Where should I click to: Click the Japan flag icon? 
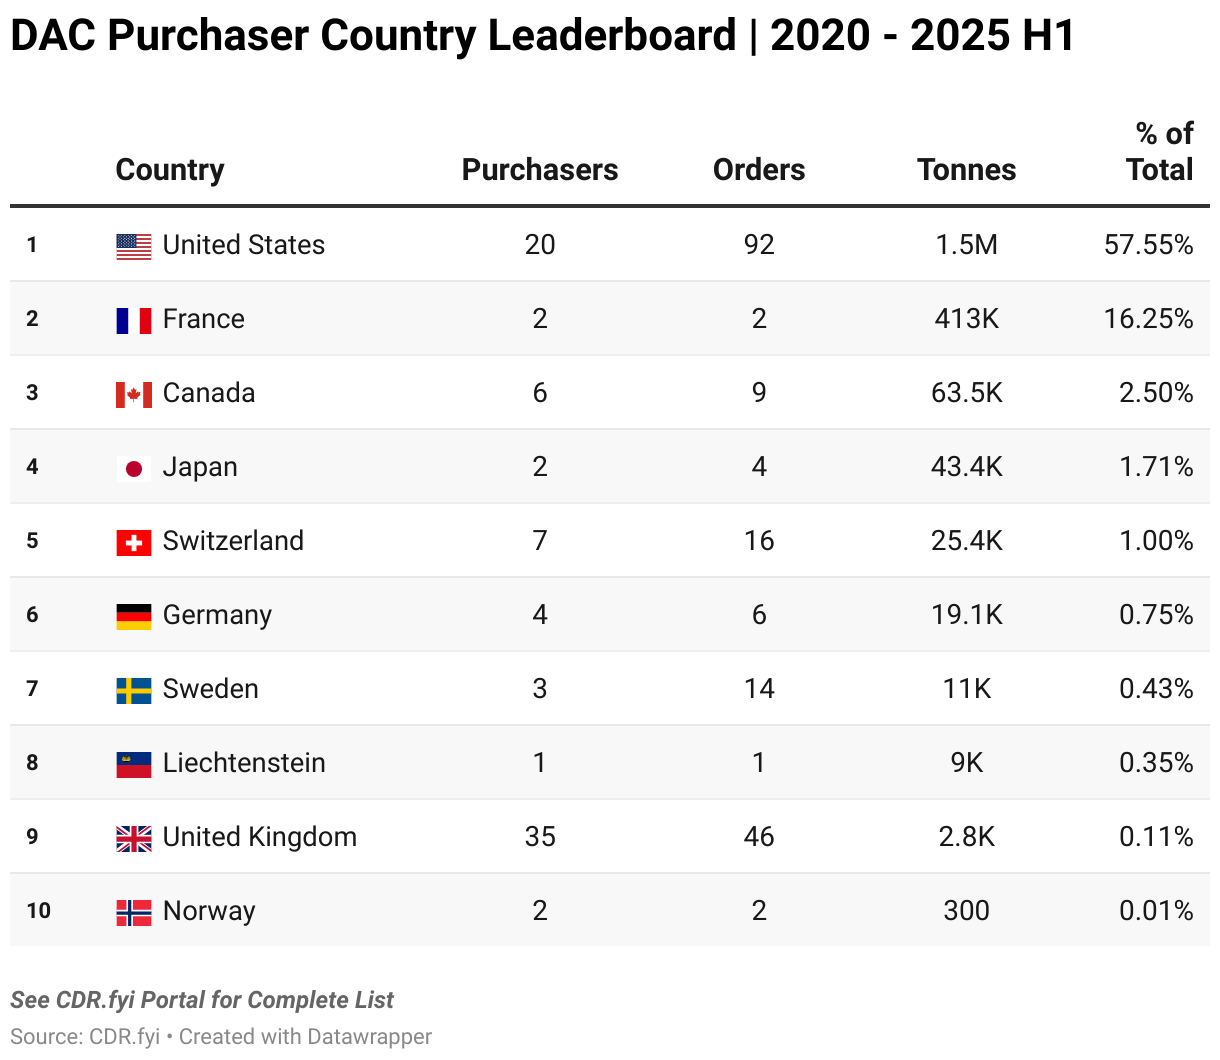pos(134,468)
